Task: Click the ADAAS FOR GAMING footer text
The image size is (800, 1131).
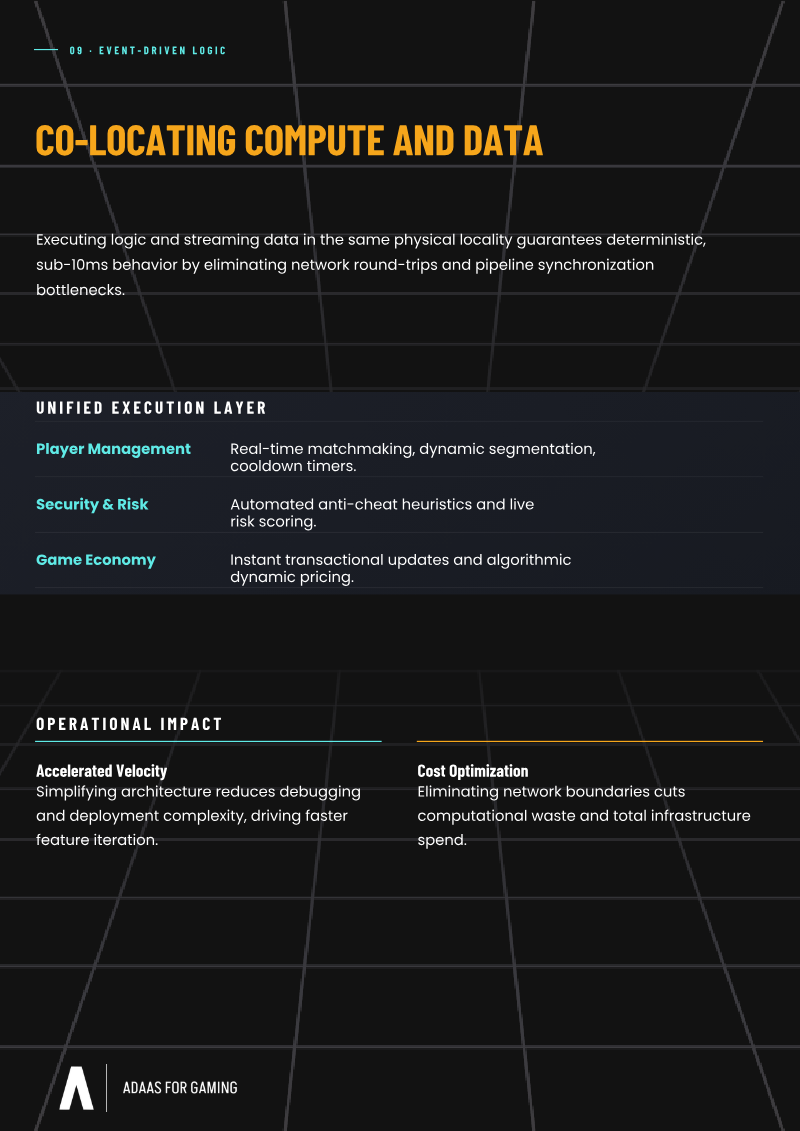Action: (180, 1087)
